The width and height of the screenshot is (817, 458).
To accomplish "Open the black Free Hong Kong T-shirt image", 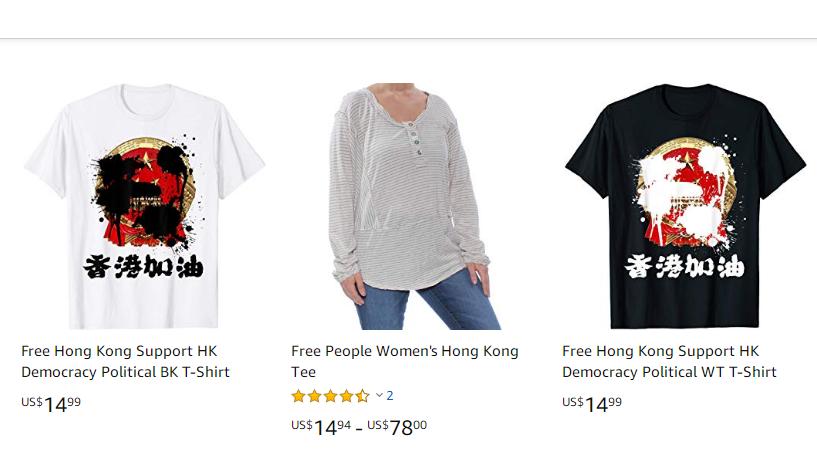I will coord(686,206).
